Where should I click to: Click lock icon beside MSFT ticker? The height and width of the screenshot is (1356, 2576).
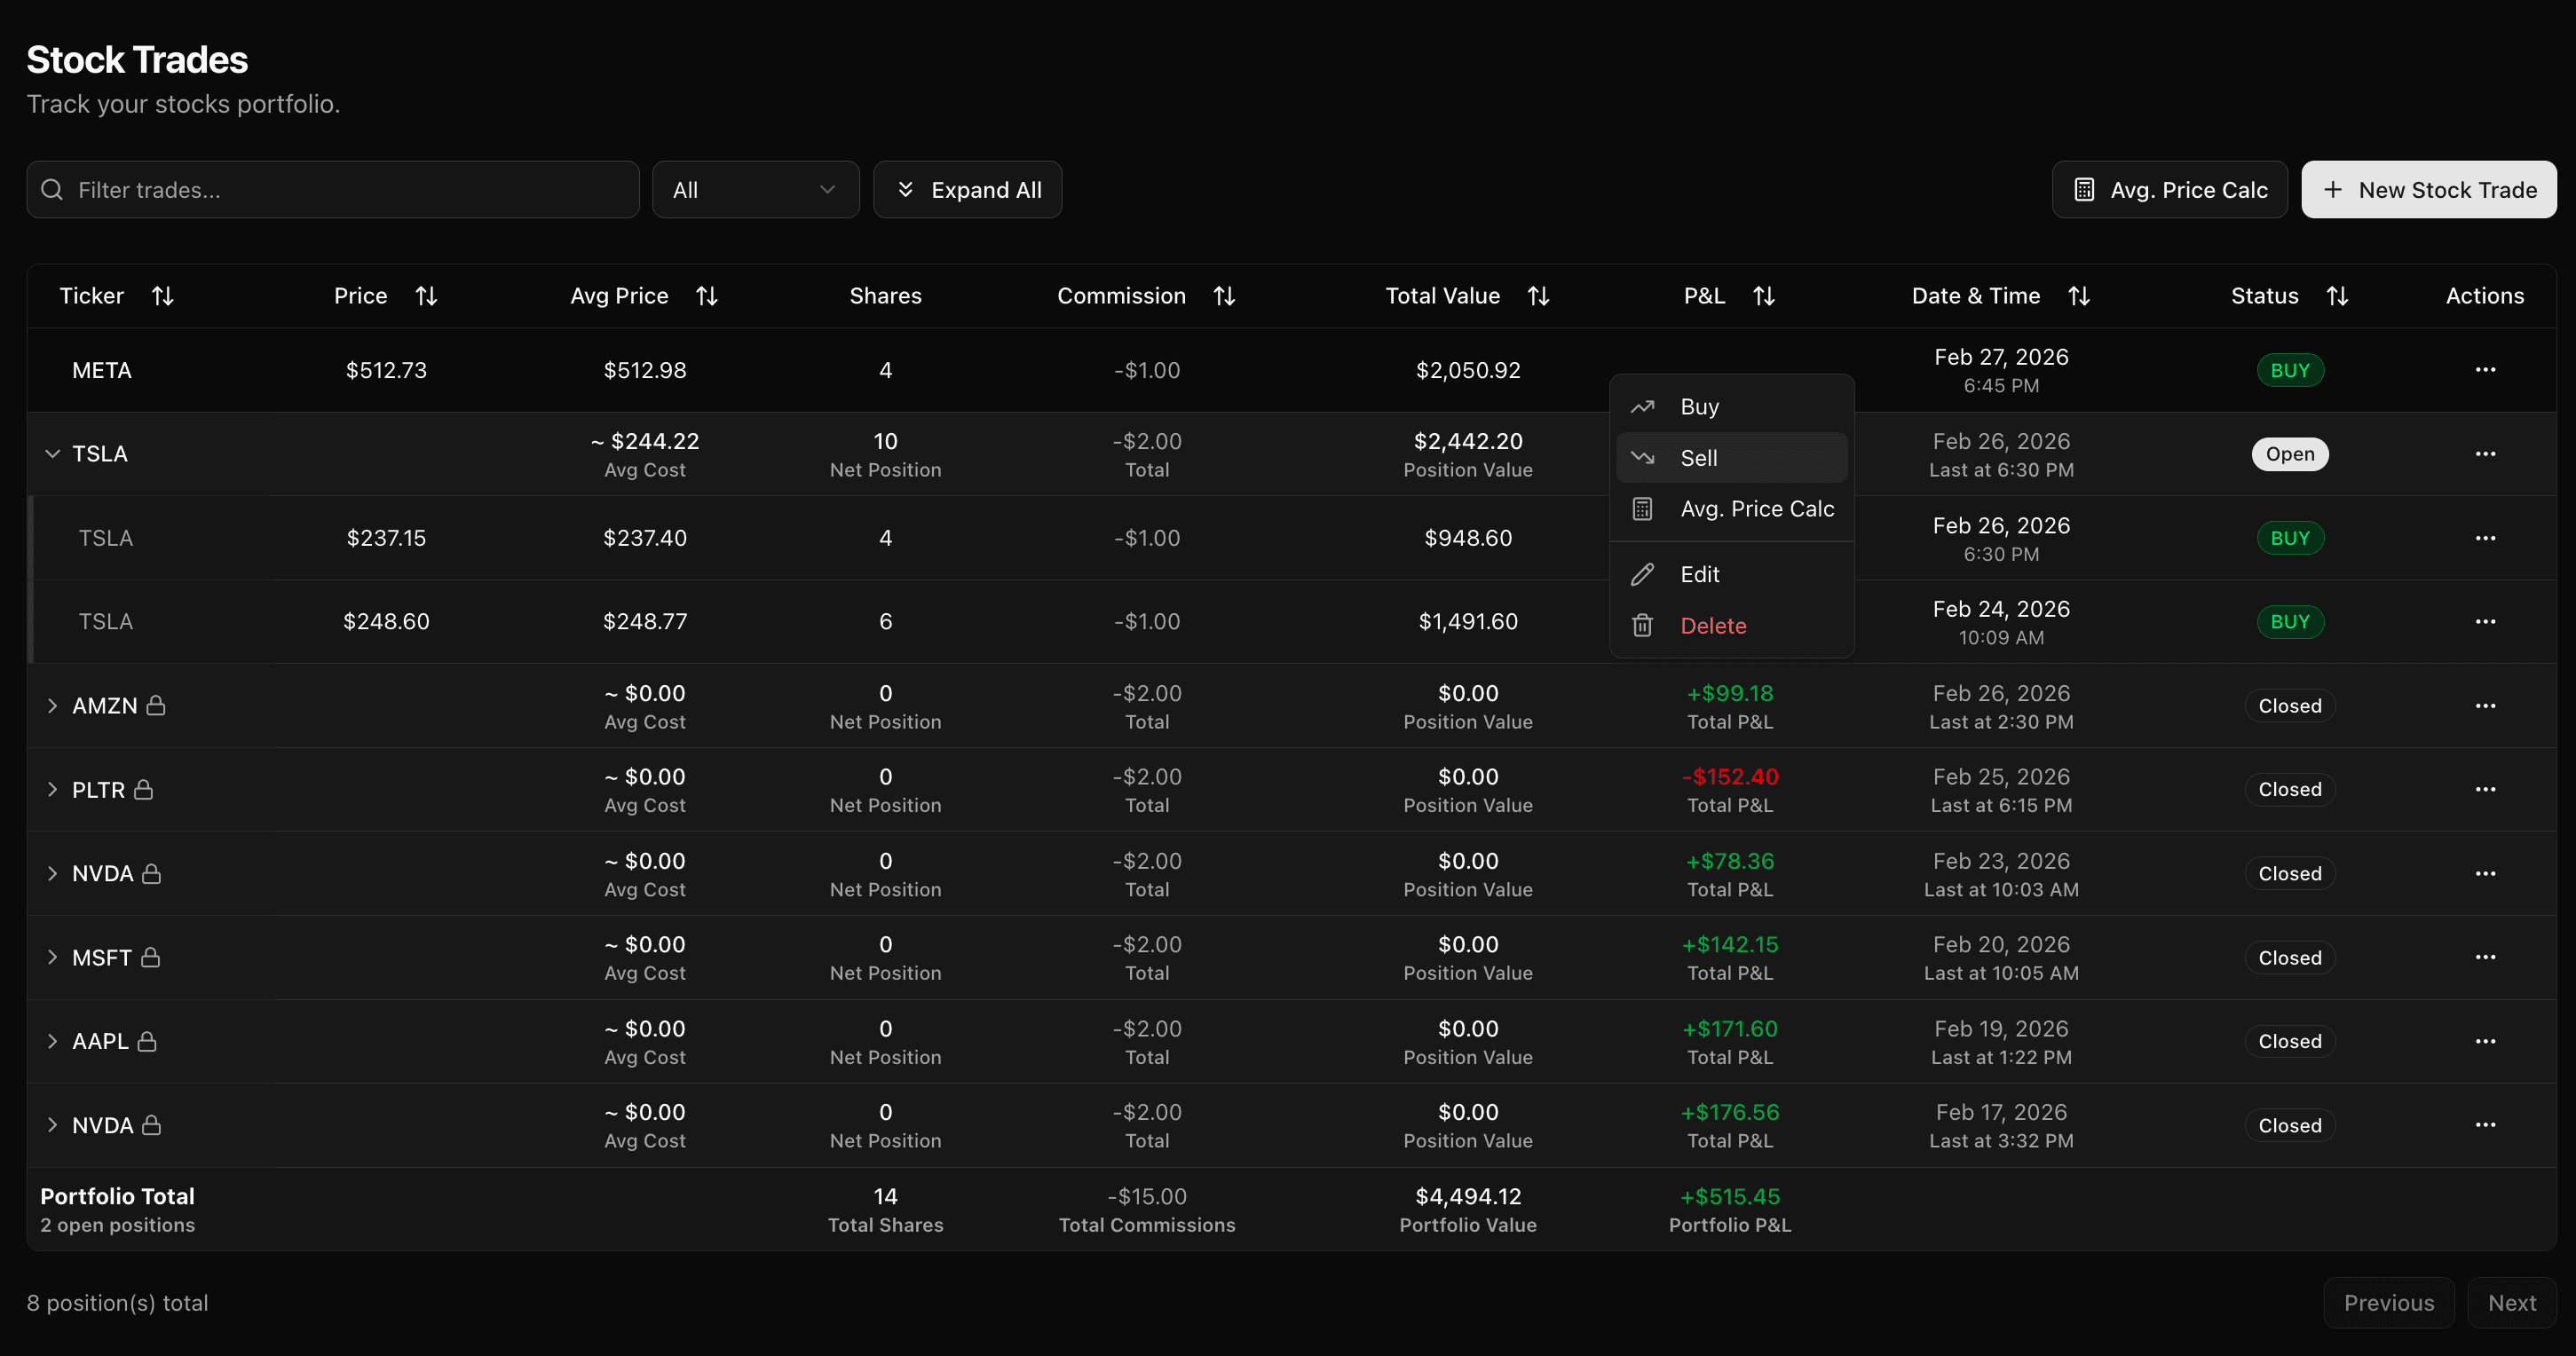(x=151, y=958)
